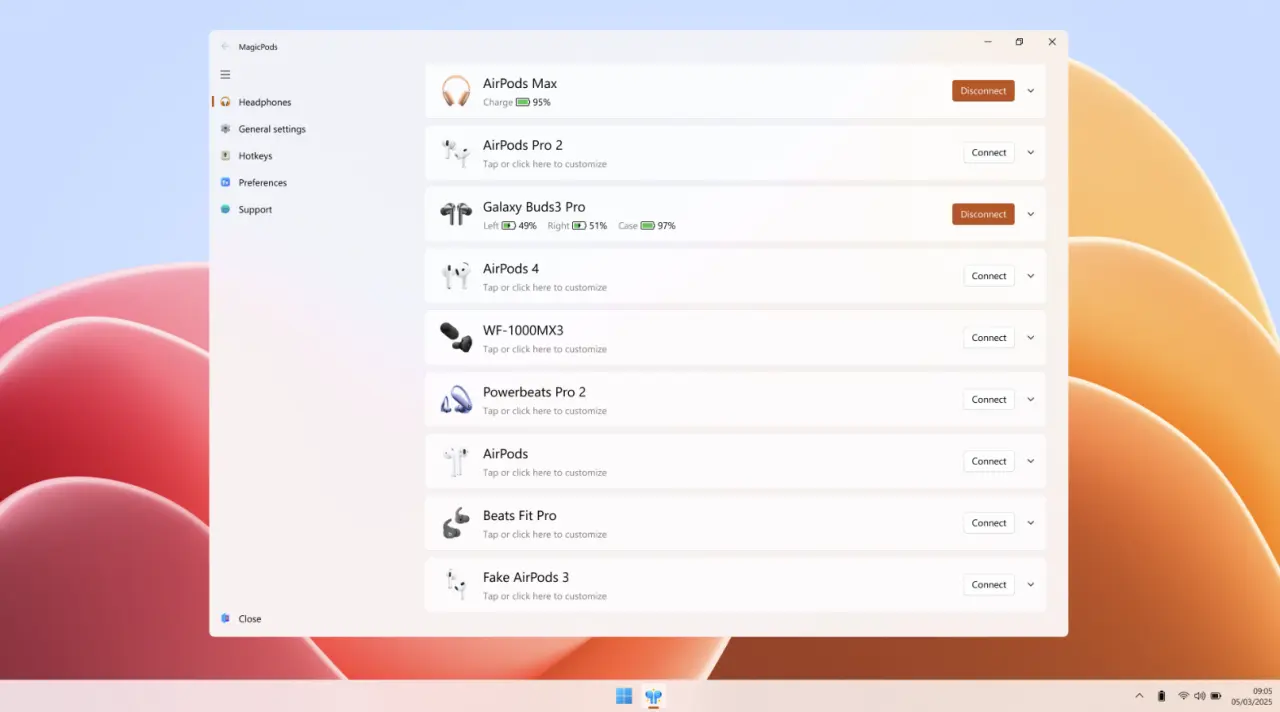Click customize hint under WF-1000MX3
Screen dimensions: 1280x712
[x=545, y=349]
